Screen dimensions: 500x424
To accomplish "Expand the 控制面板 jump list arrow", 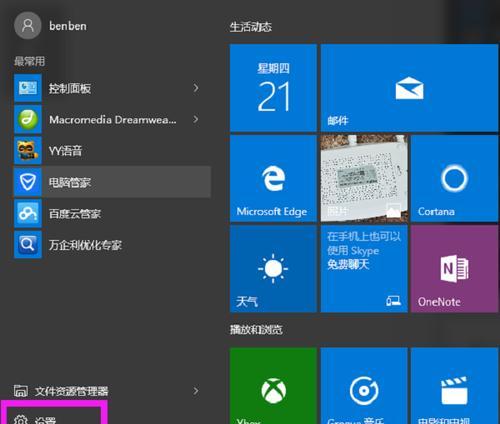I will [196, 88].
